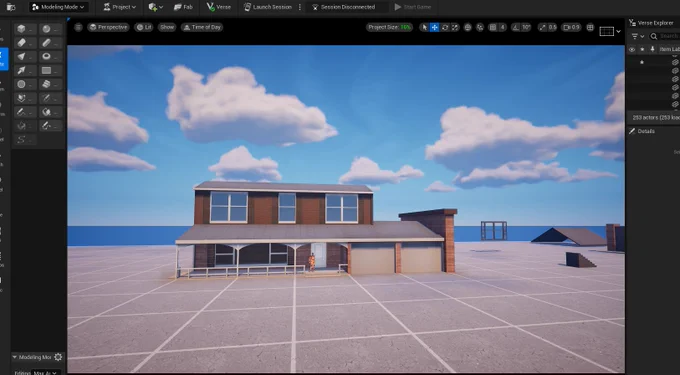This screenshot has height=375, width=680.
Task: Activate the Select cursor mode
Action: 425,27
